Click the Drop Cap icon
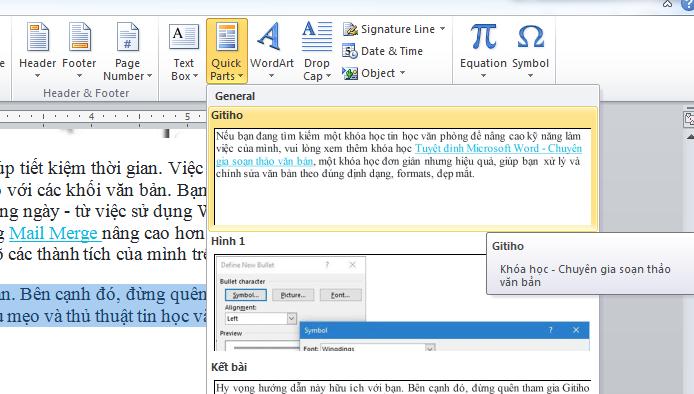Viewport: 694px width, 394px height. [x=316, y=36]
